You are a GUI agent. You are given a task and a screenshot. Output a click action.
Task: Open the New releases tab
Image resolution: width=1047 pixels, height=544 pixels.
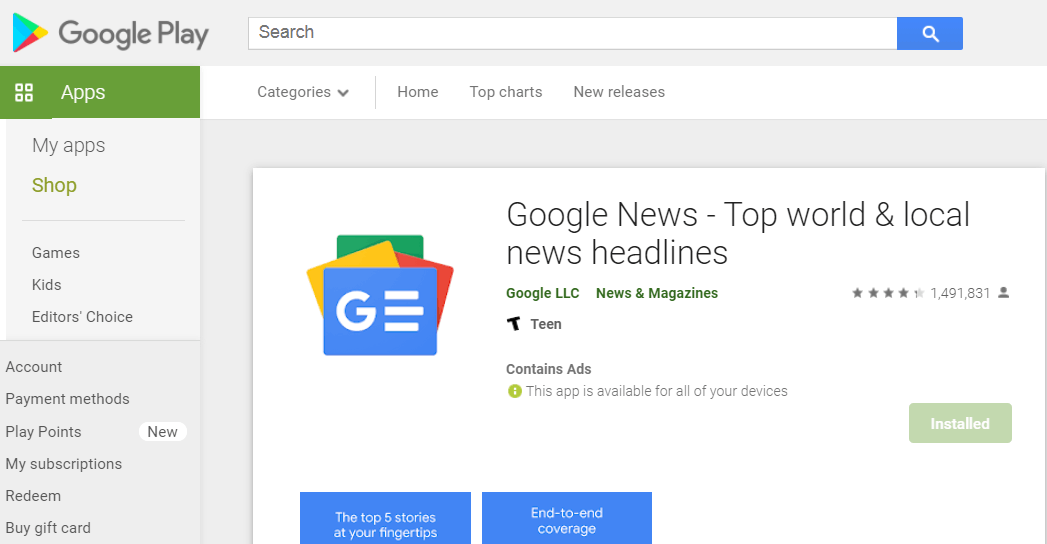point(619,92)
